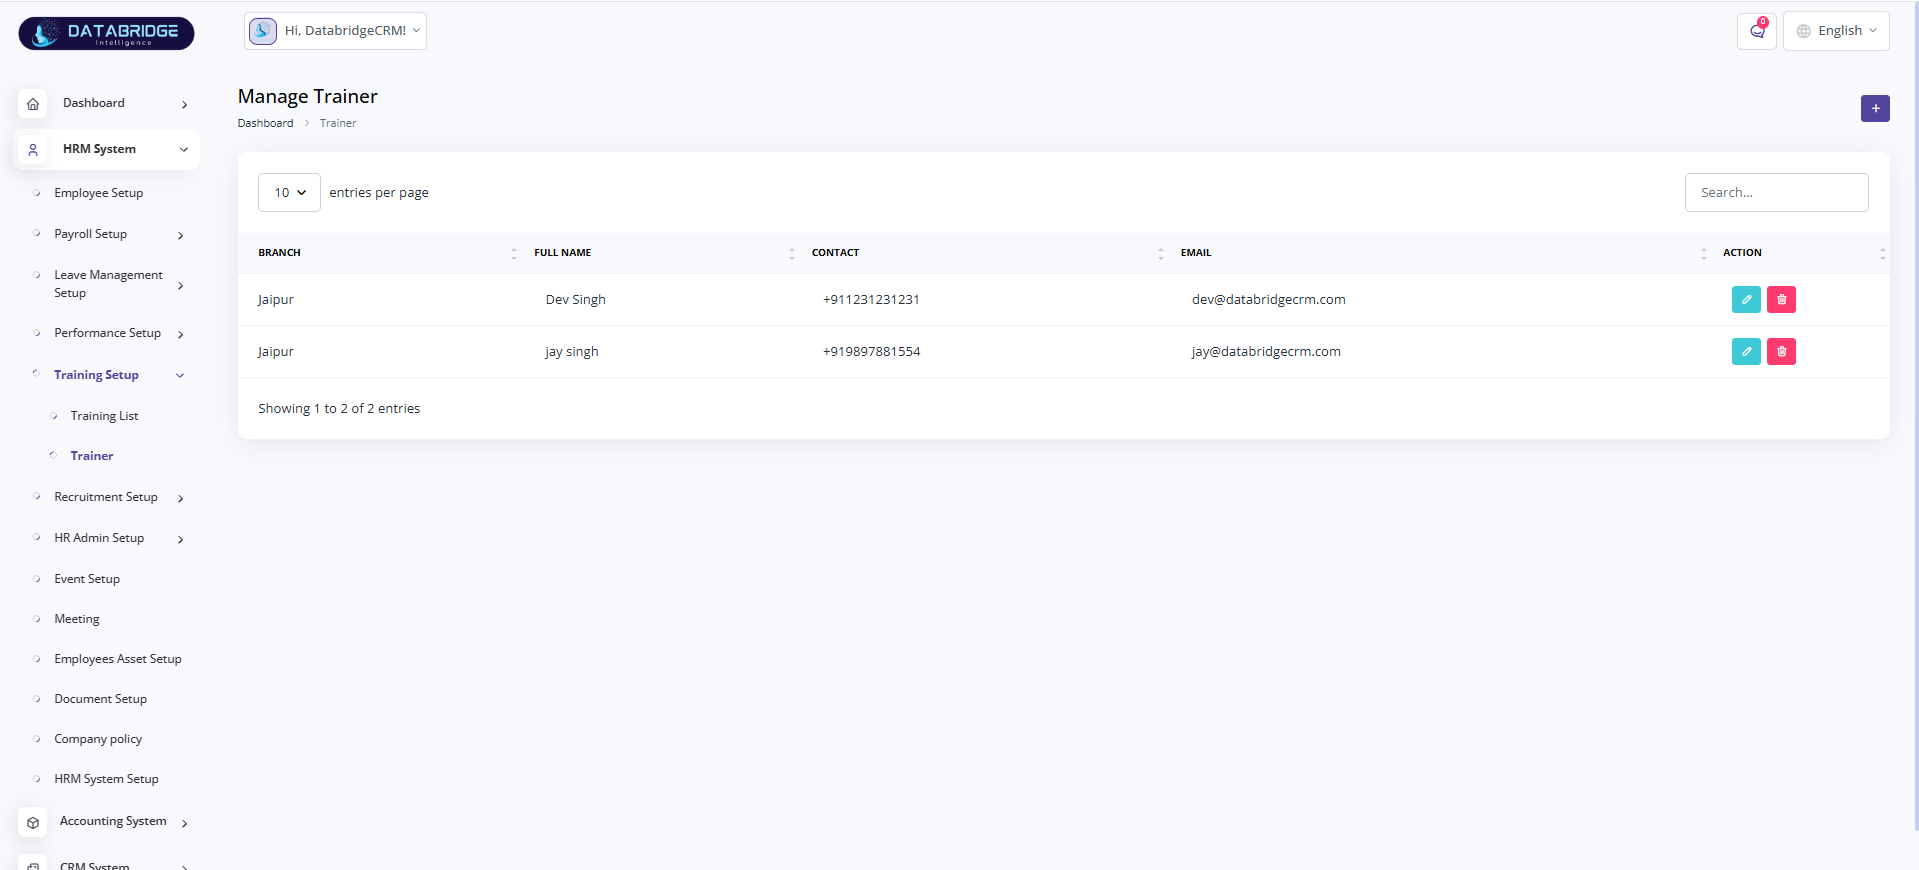Click the globe icon beside English
1919x870 pixels.
pyautogui.click(x=1804, y=31)
